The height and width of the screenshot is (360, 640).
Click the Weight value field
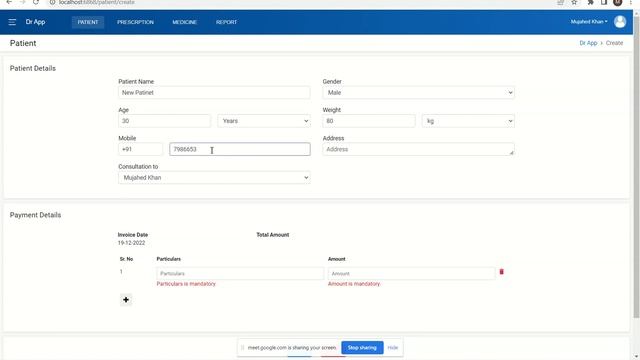point(369,121)
